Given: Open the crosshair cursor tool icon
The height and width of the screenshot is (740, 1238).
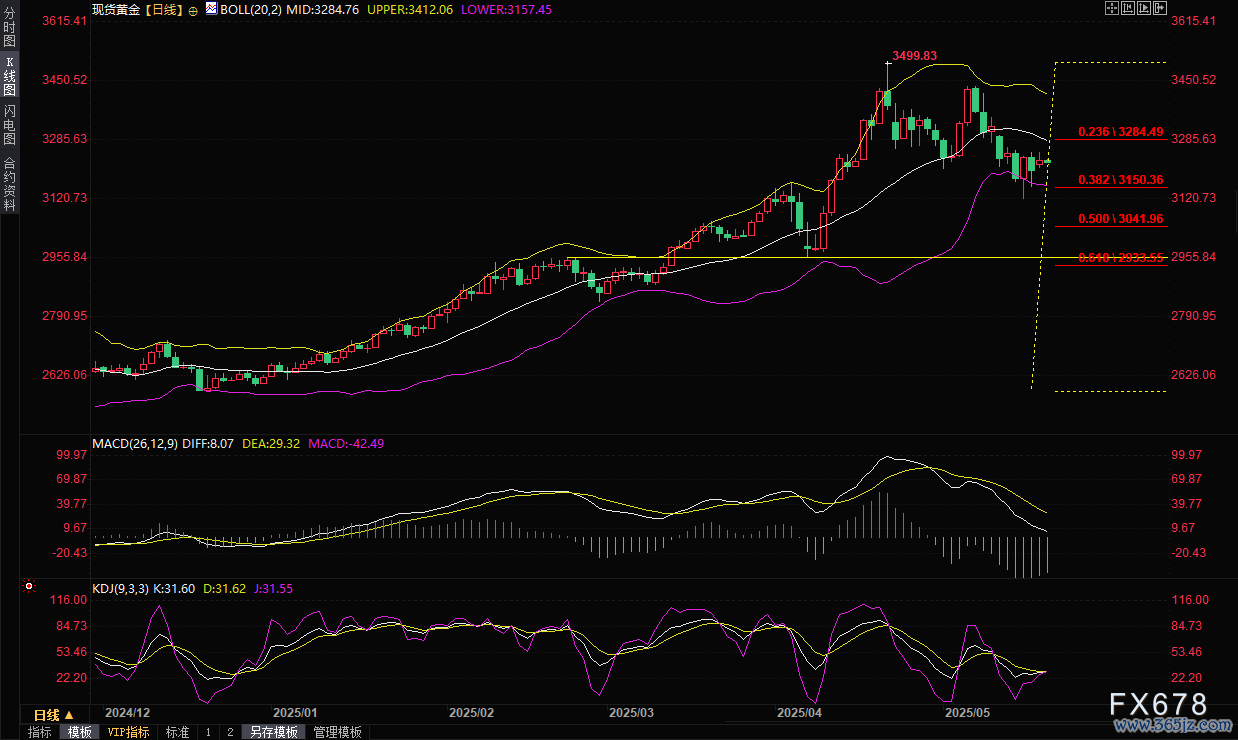Looking at the screenshot, I should pyautogui.click(x=1112, y=8).
